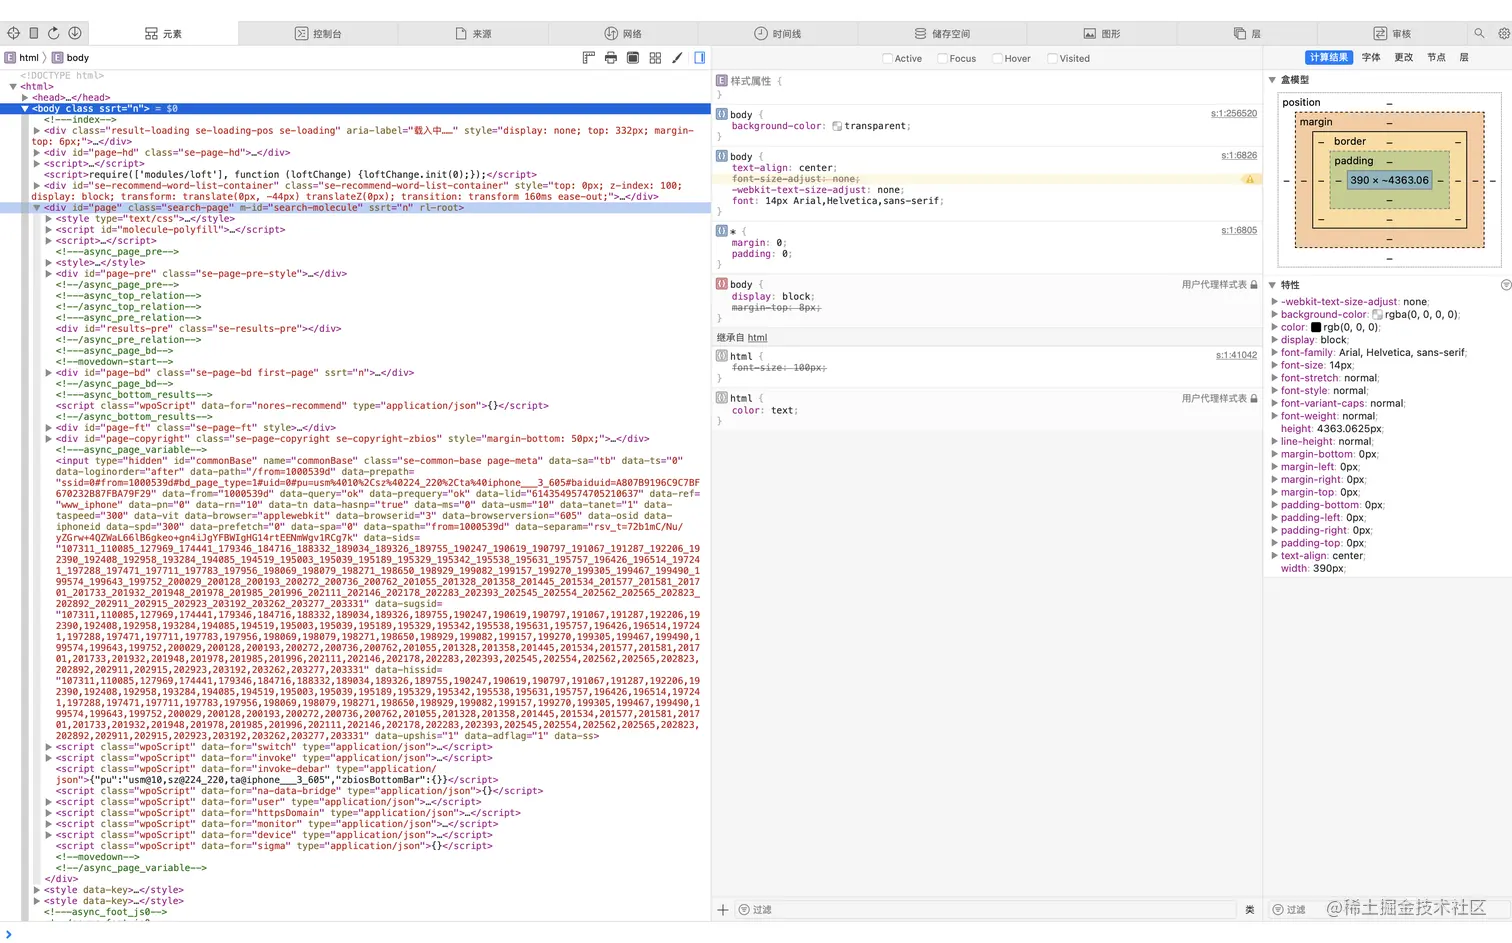Expand the text-align computed property
Viewport: 1512px width, 943px height.
(x=1274, y=555)
